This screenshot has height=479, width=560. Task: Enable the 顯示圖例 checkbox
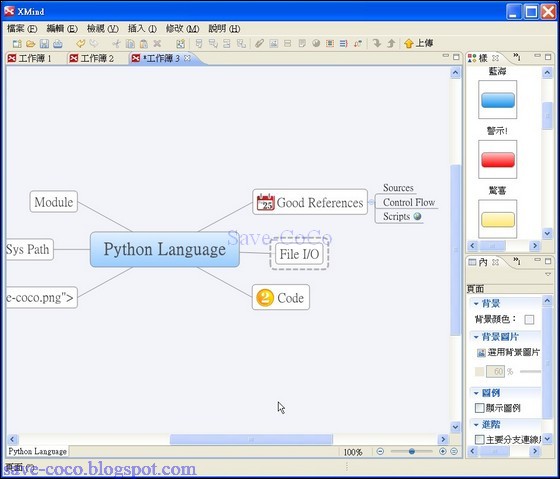click(479, 408)
